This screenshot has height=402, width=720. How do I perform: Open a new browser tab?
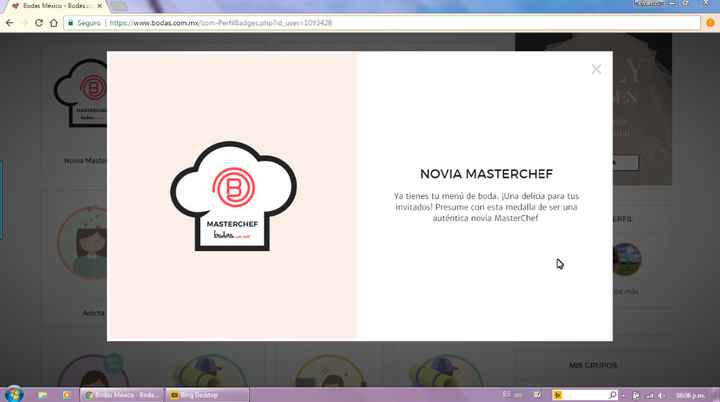[118, 6]
